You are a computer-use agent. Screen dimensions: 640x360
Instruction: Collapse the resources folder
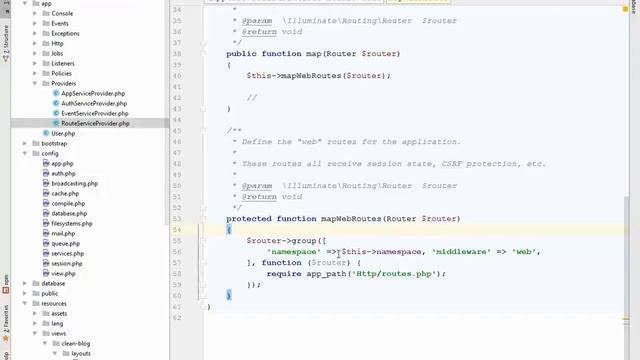pos(25,303)
